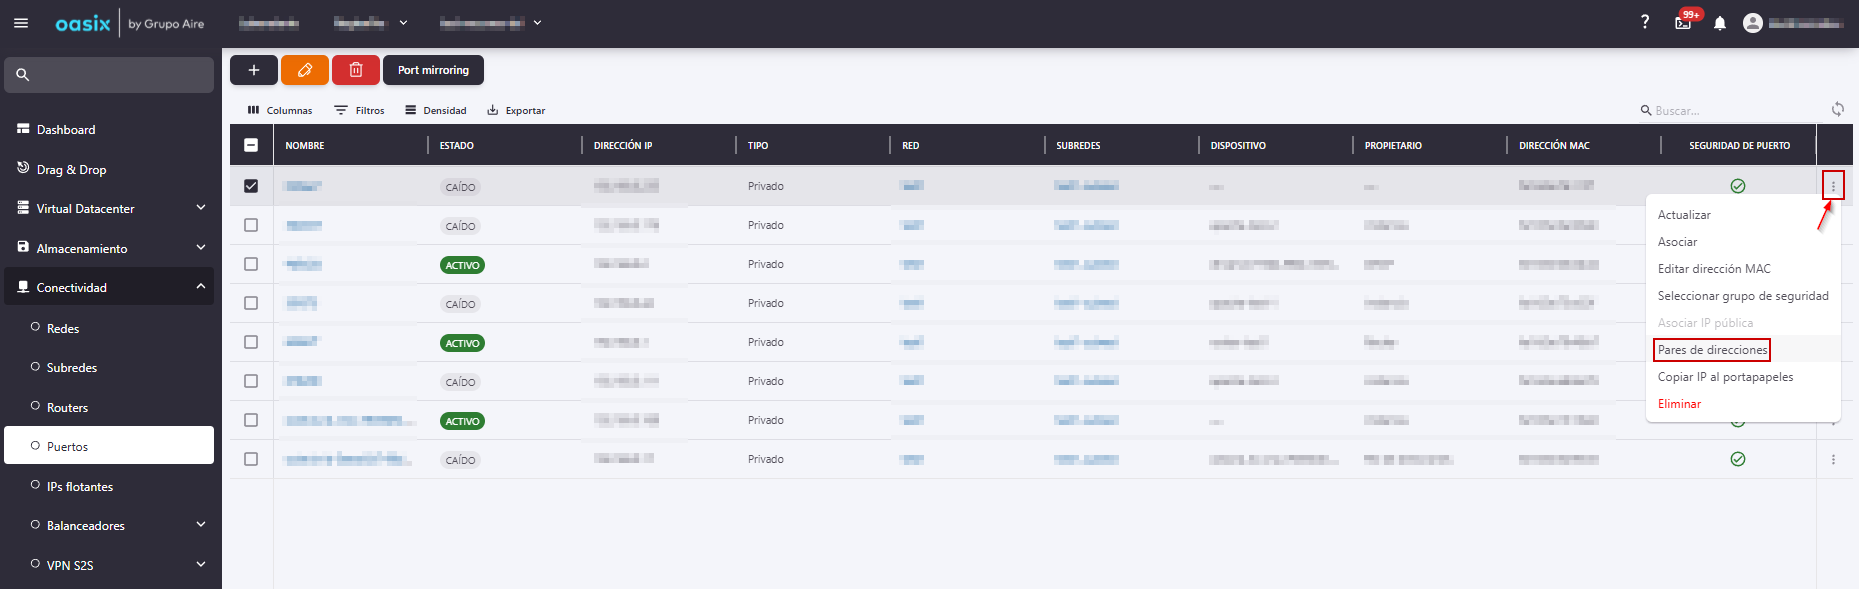Viewport: 1859px width, 589px height.
Task: Click the Port mirroring button
Action: tap(433, 70)
